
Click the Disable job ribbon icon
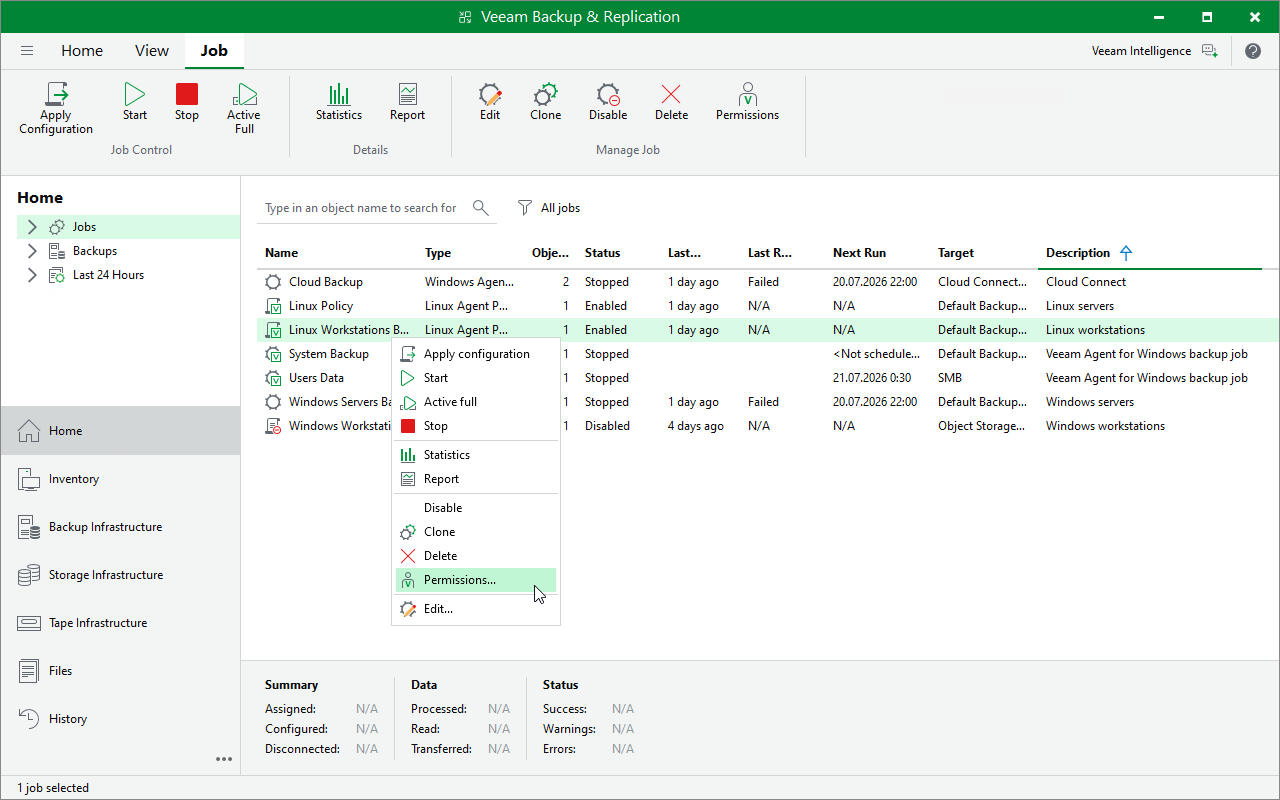tap(608, 95)
